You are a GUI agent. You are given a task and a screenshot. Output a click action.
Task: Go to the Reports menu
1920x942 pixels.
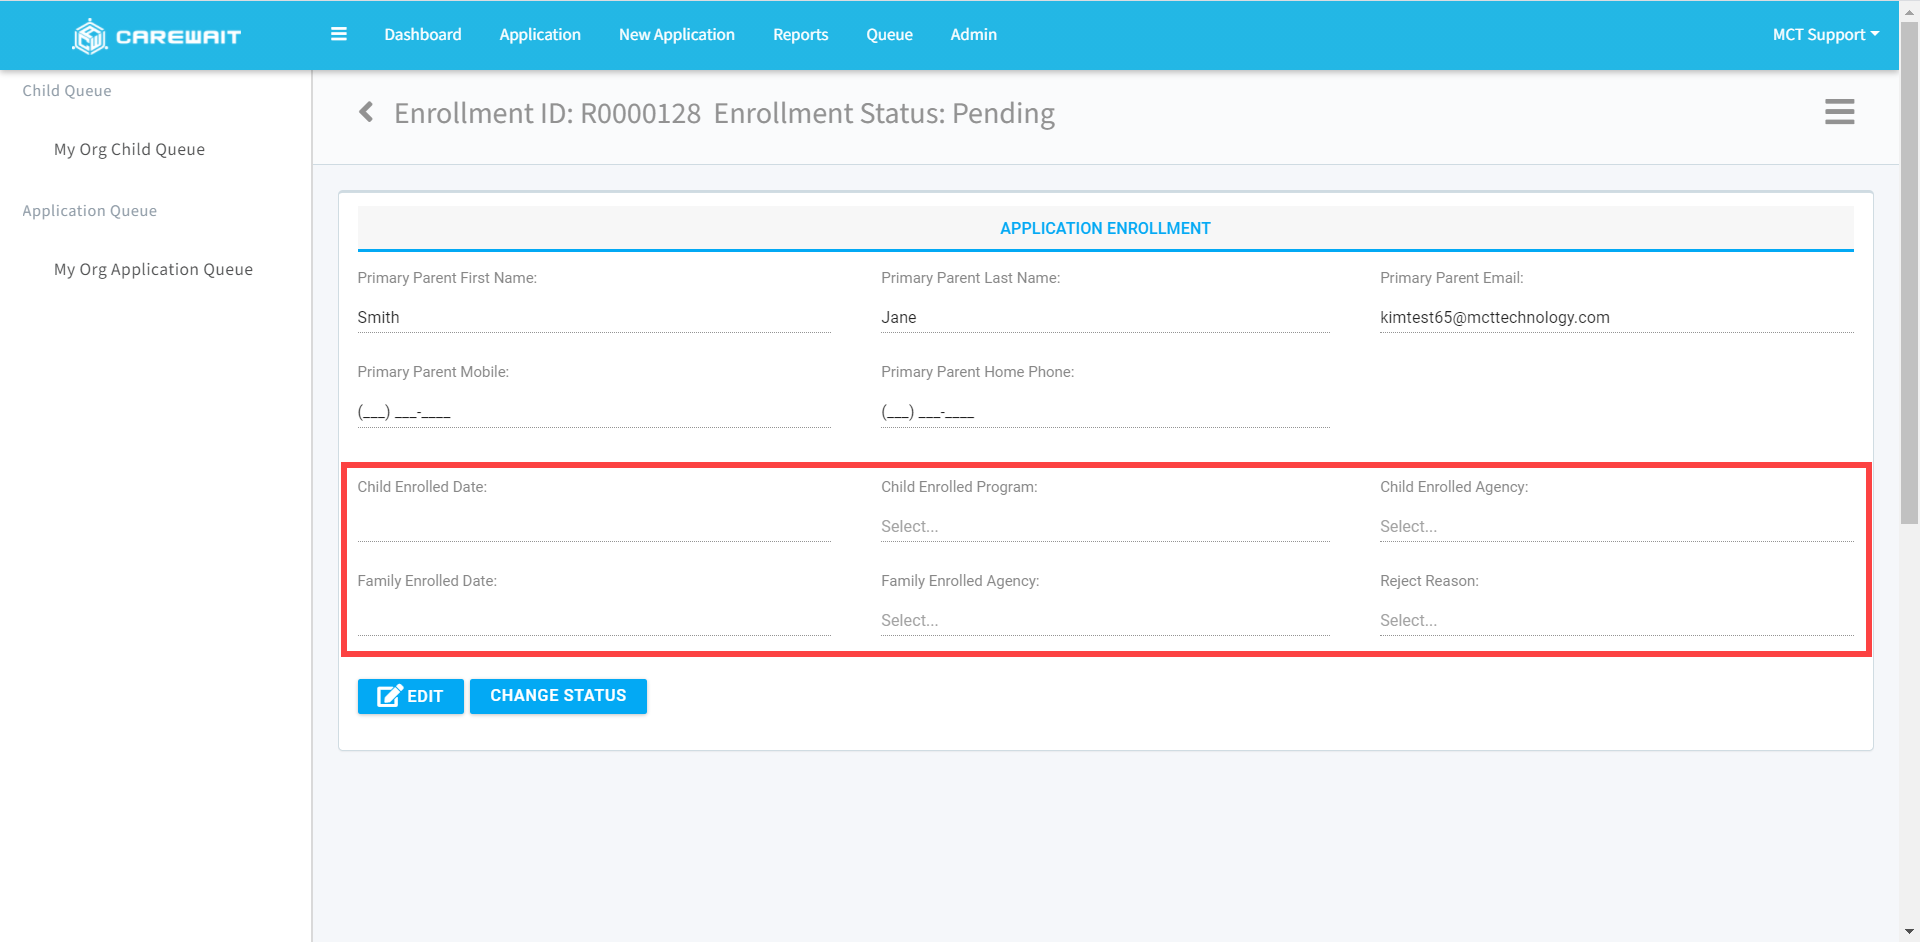pos(800,35)
